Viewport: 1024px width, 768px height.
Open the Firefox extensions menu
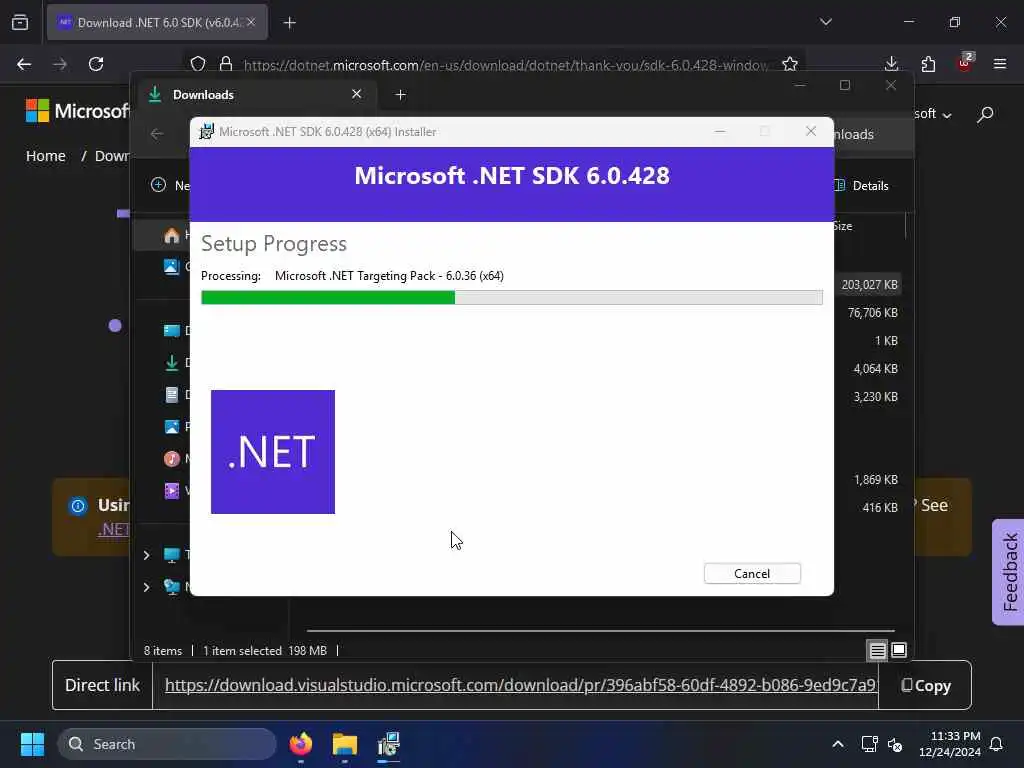click(x=928, y=64)
